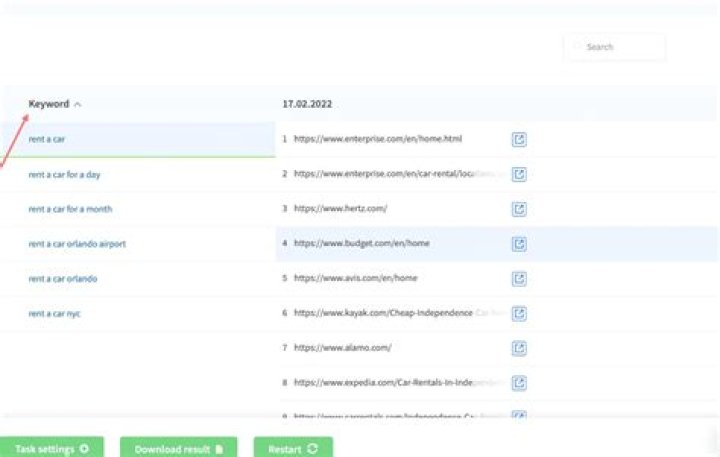
Task: Select keyword 'rent a car orlando airport'
Action: (x=77, y=244)
